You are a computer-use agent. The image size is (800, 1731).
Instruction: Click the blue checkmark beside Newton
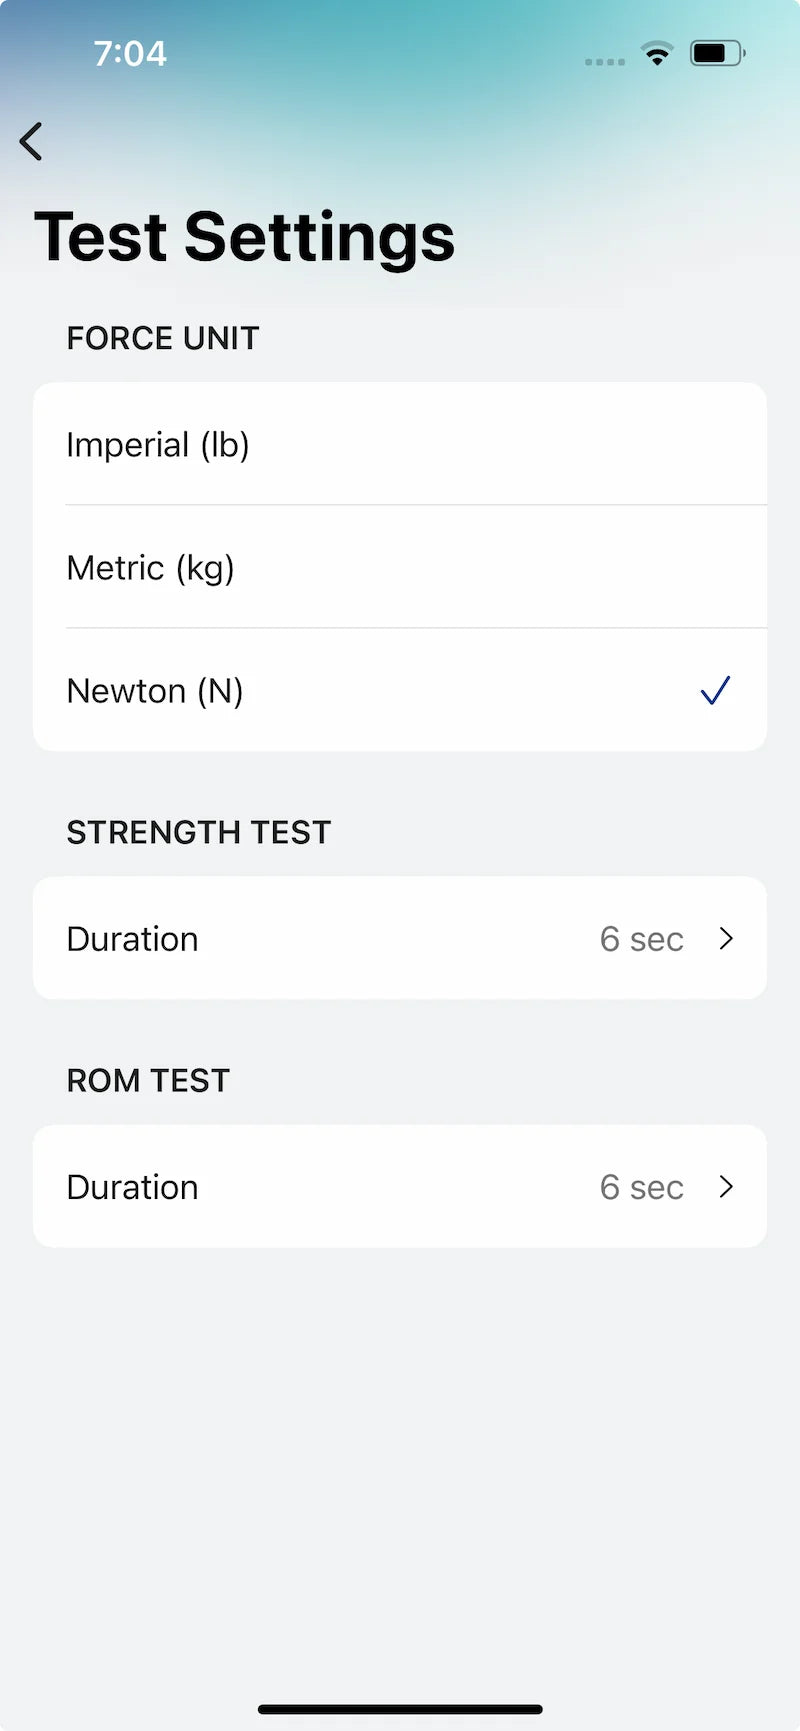click(x=715, y=690)
